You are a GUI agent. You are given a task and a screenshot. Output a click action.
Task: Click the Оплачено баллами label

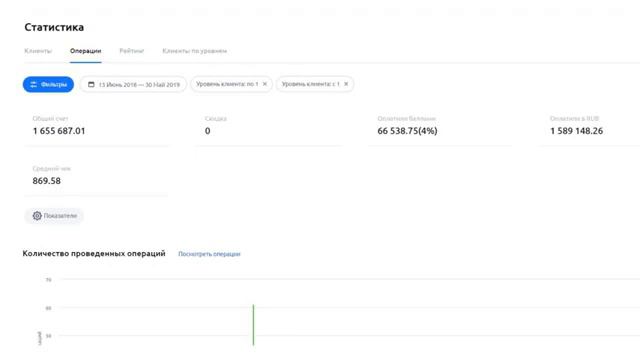pyautogui.click(x=407, y=119)
